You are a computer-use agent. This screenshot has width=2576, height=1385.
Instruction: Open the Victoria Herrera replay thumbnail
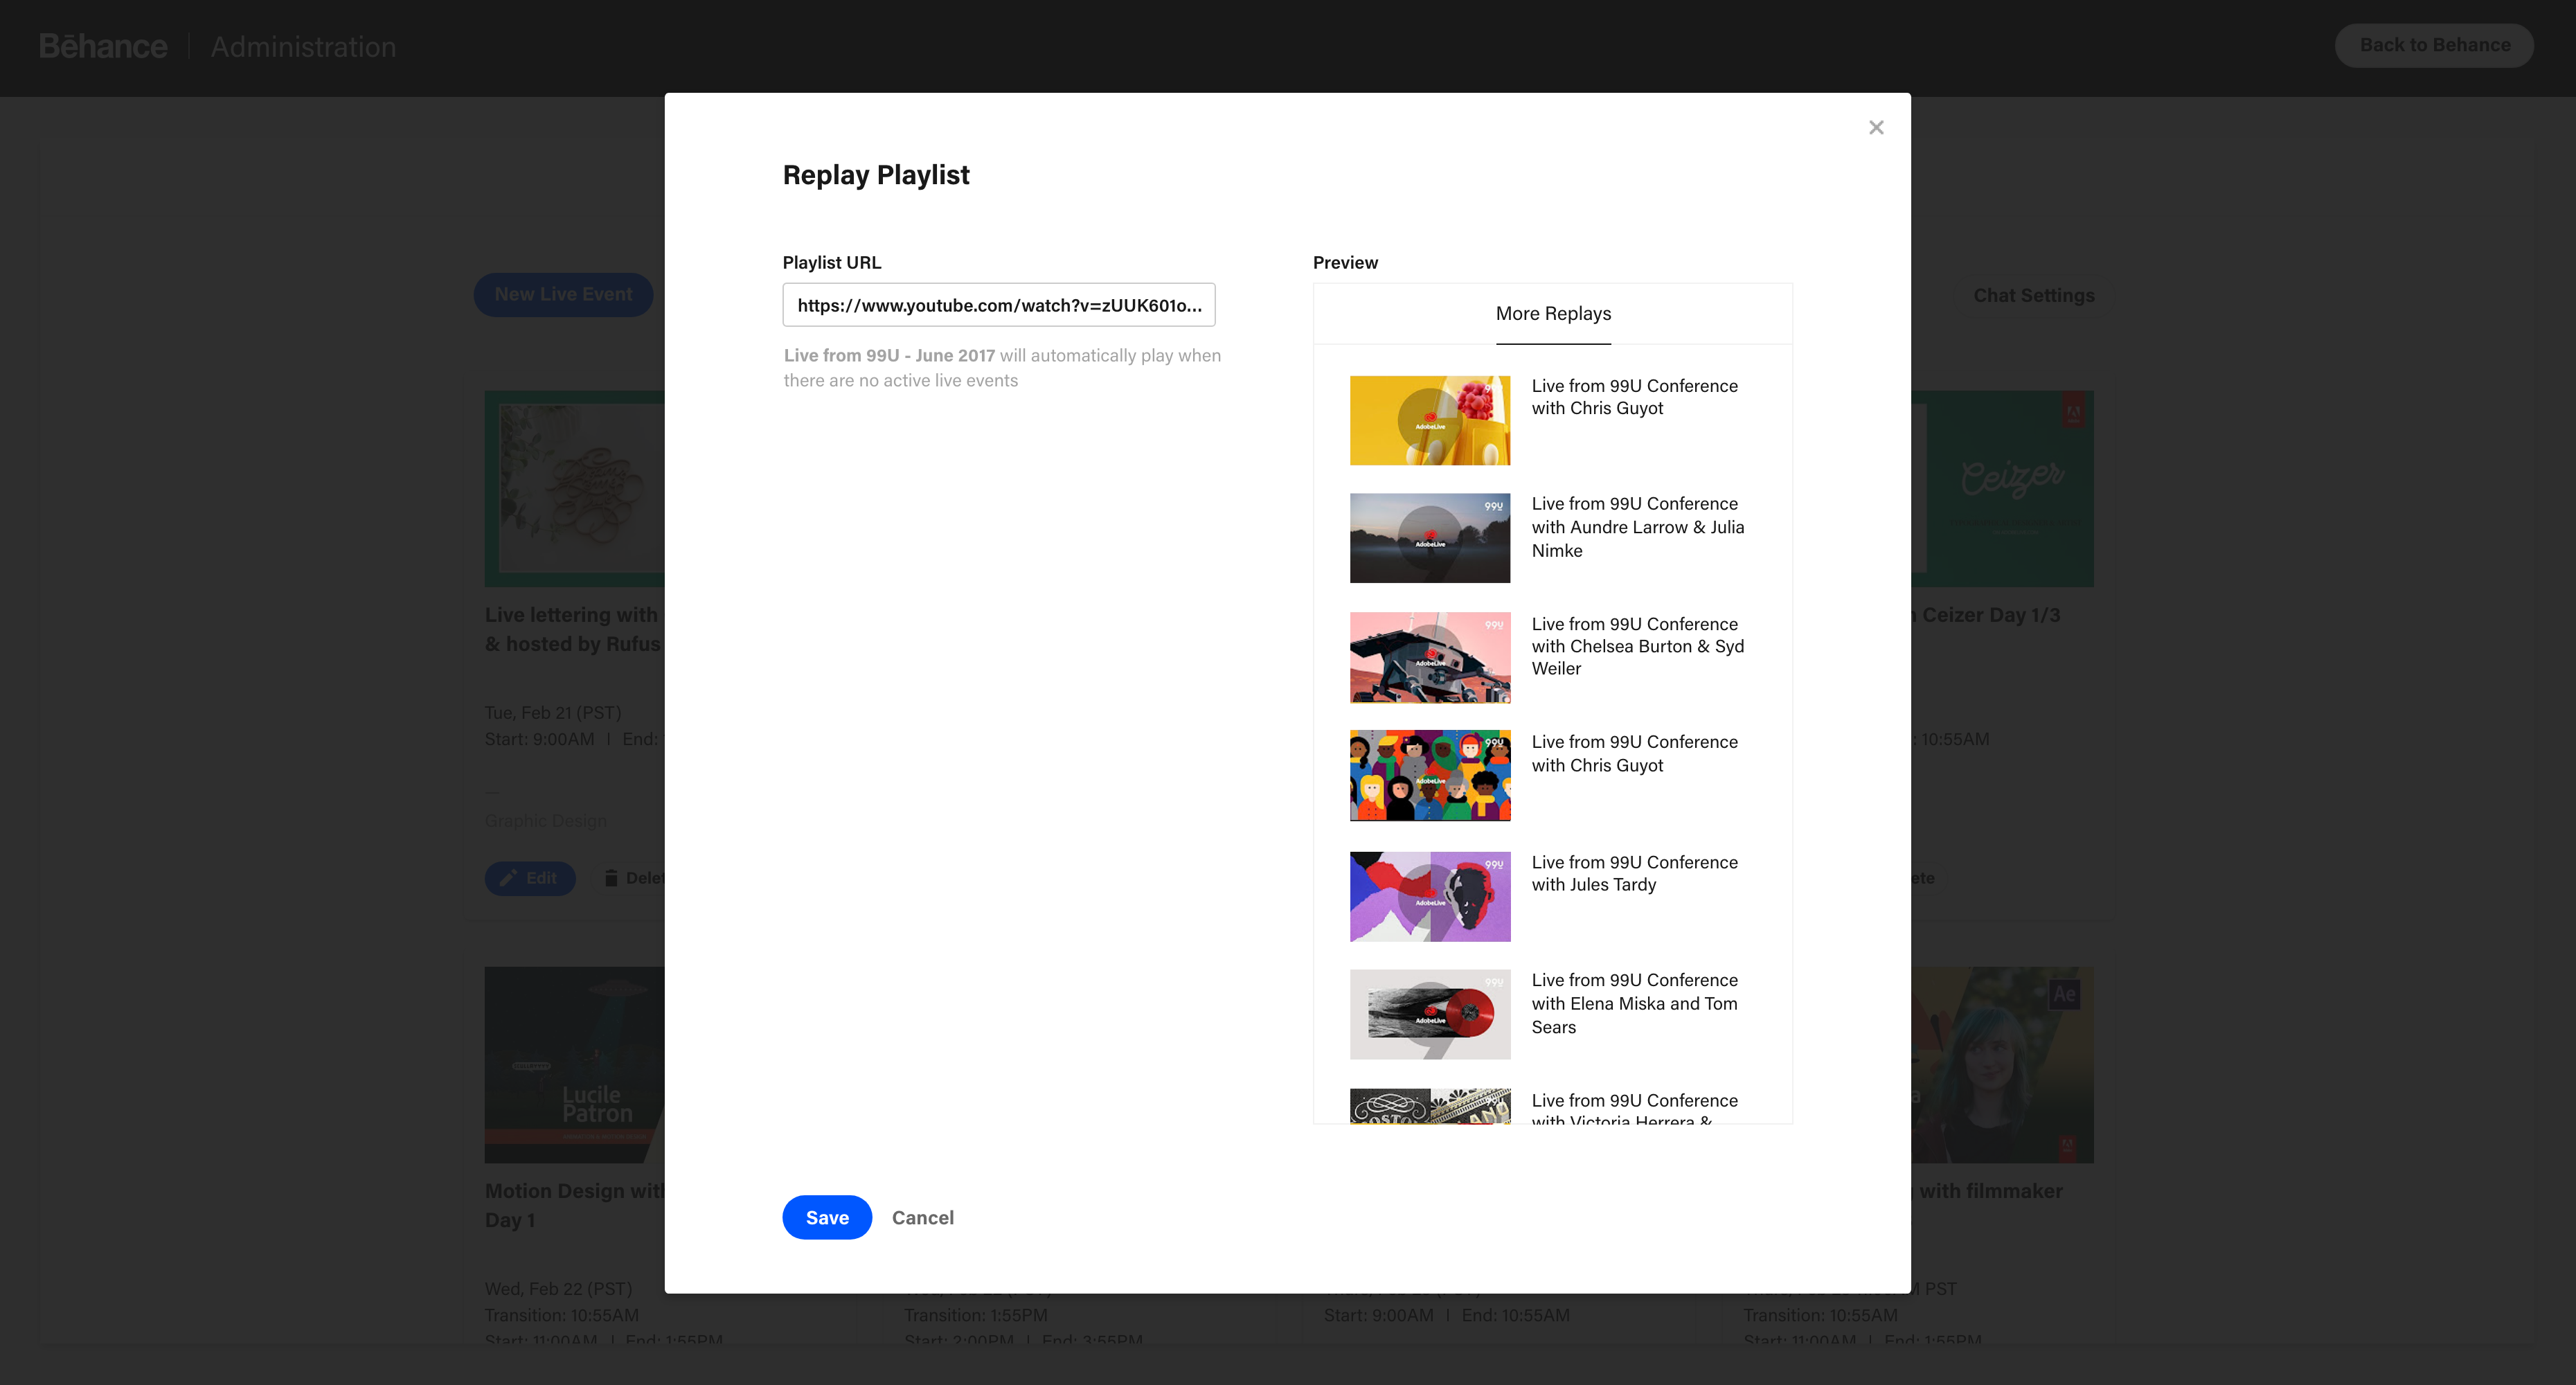[x=1430, y=1106]
